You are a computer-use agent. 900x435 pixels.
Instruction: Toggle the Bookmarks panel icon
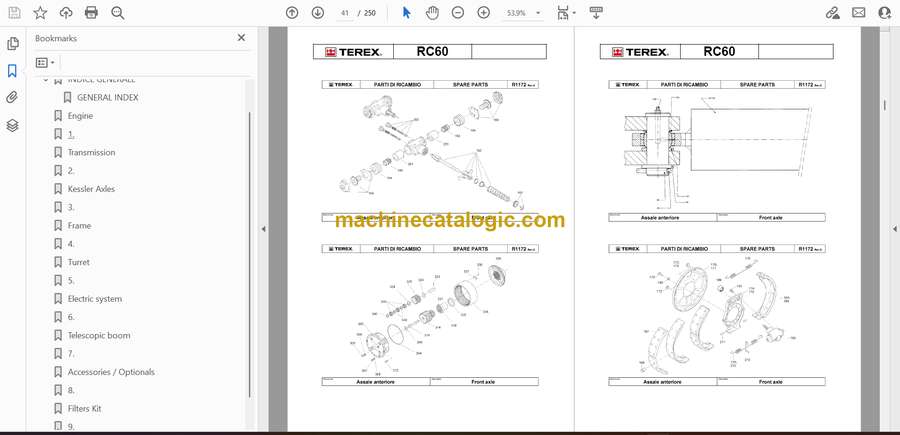click(12, 71)
